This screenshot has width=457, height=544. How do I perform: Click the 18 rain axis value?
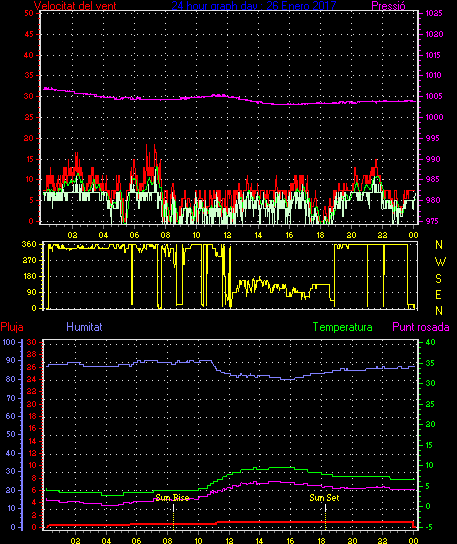[x=32, y=416]
